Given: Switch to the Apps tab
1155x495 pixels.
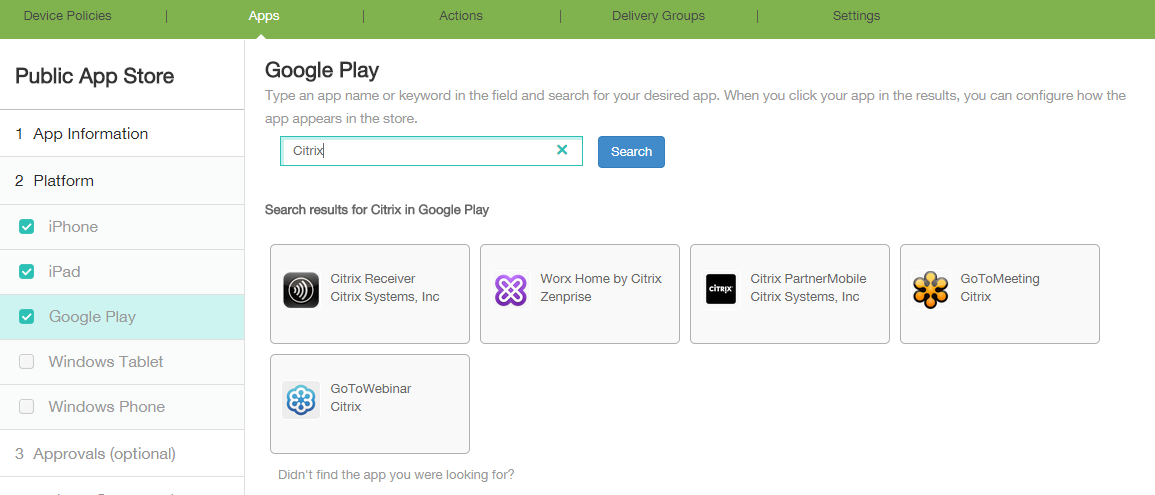Looking at the screenshot, I should 264,15.
